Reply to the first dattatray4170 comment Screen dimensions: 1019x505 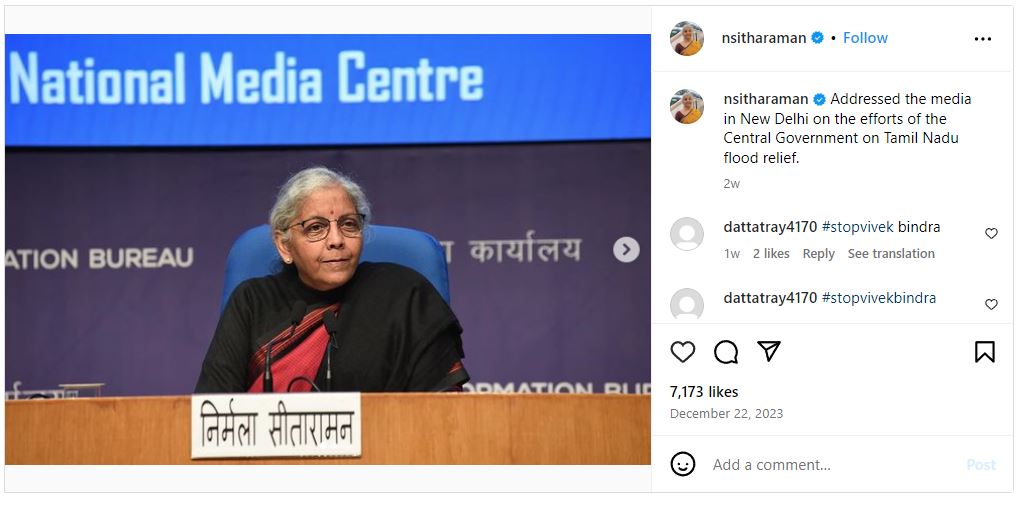click(x=818, y=253)
